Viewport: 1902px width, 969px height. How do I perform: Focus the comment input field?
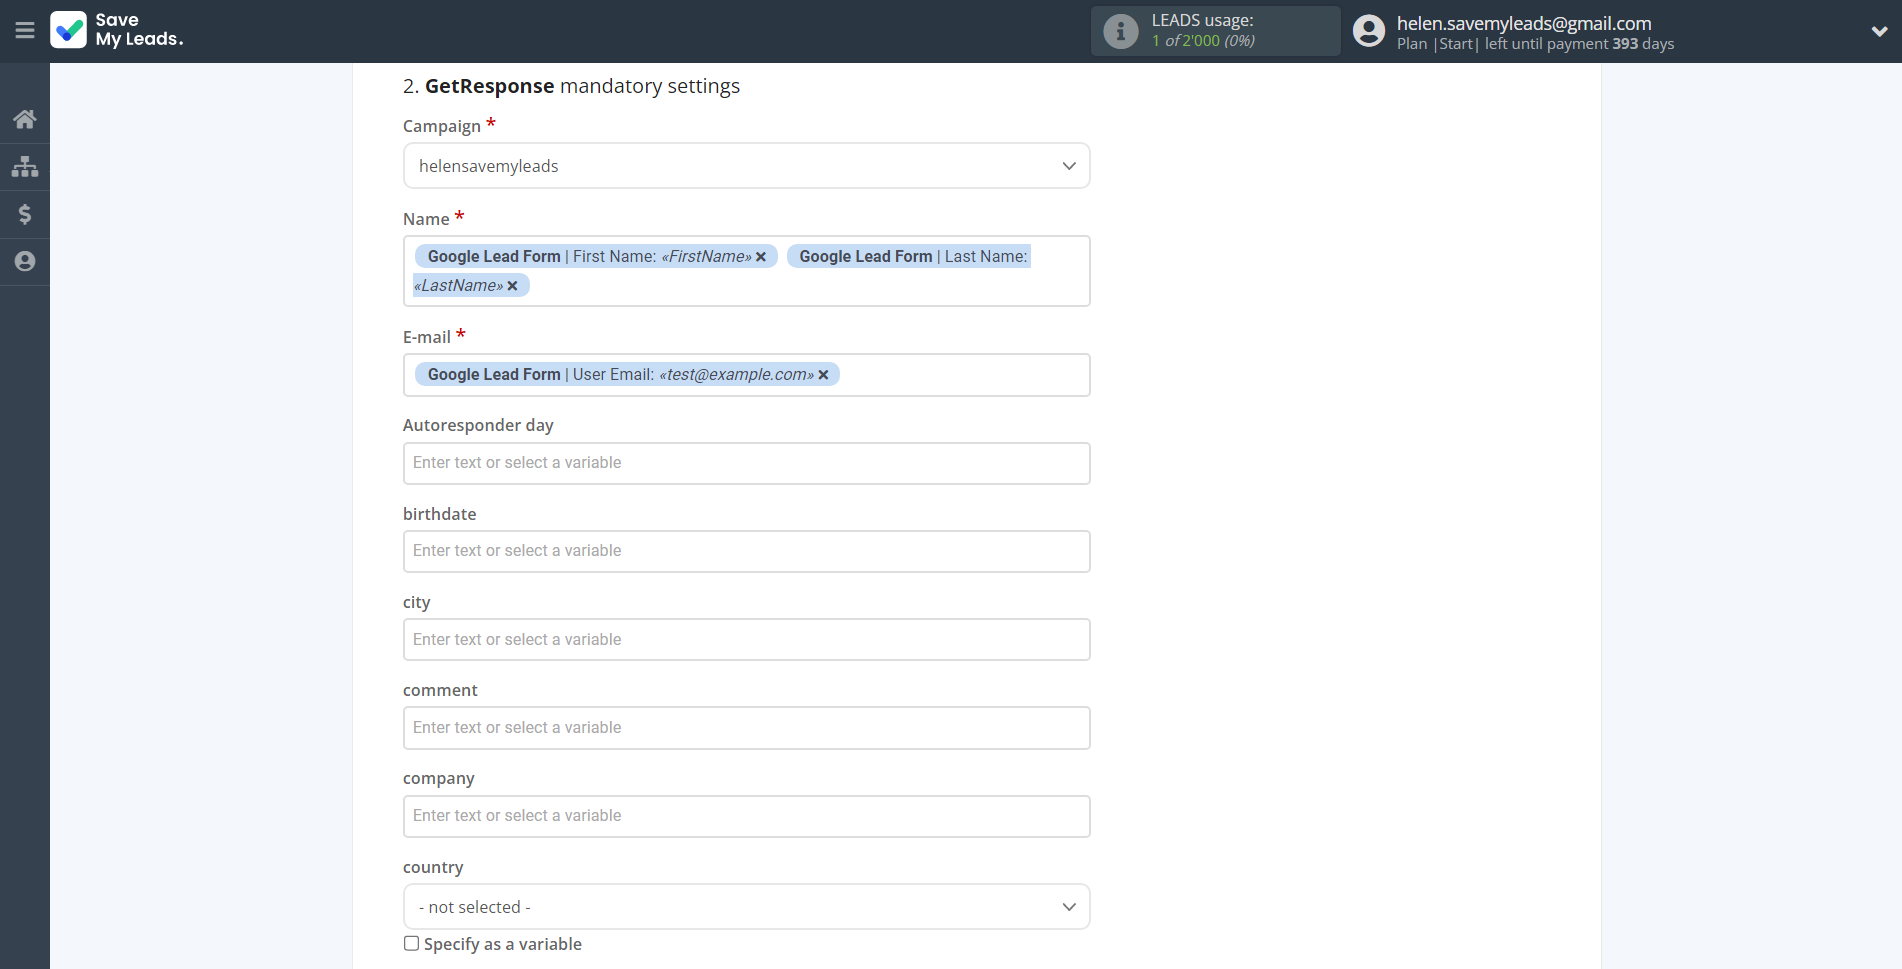coord(746,728)
